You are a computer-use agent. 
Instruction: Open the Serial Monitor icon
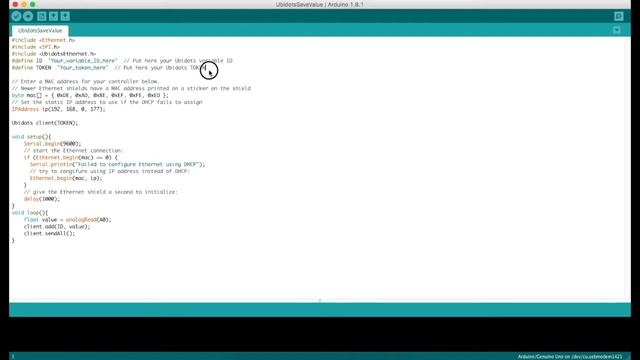point(619,16)
